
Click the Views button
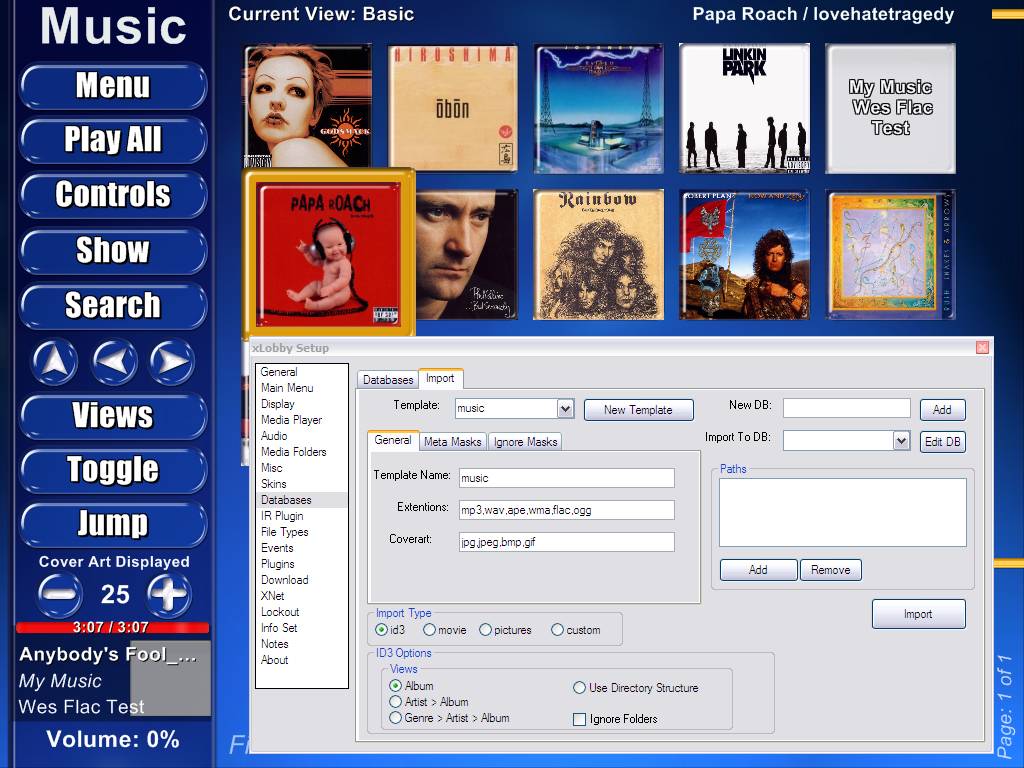coord(113,415)
